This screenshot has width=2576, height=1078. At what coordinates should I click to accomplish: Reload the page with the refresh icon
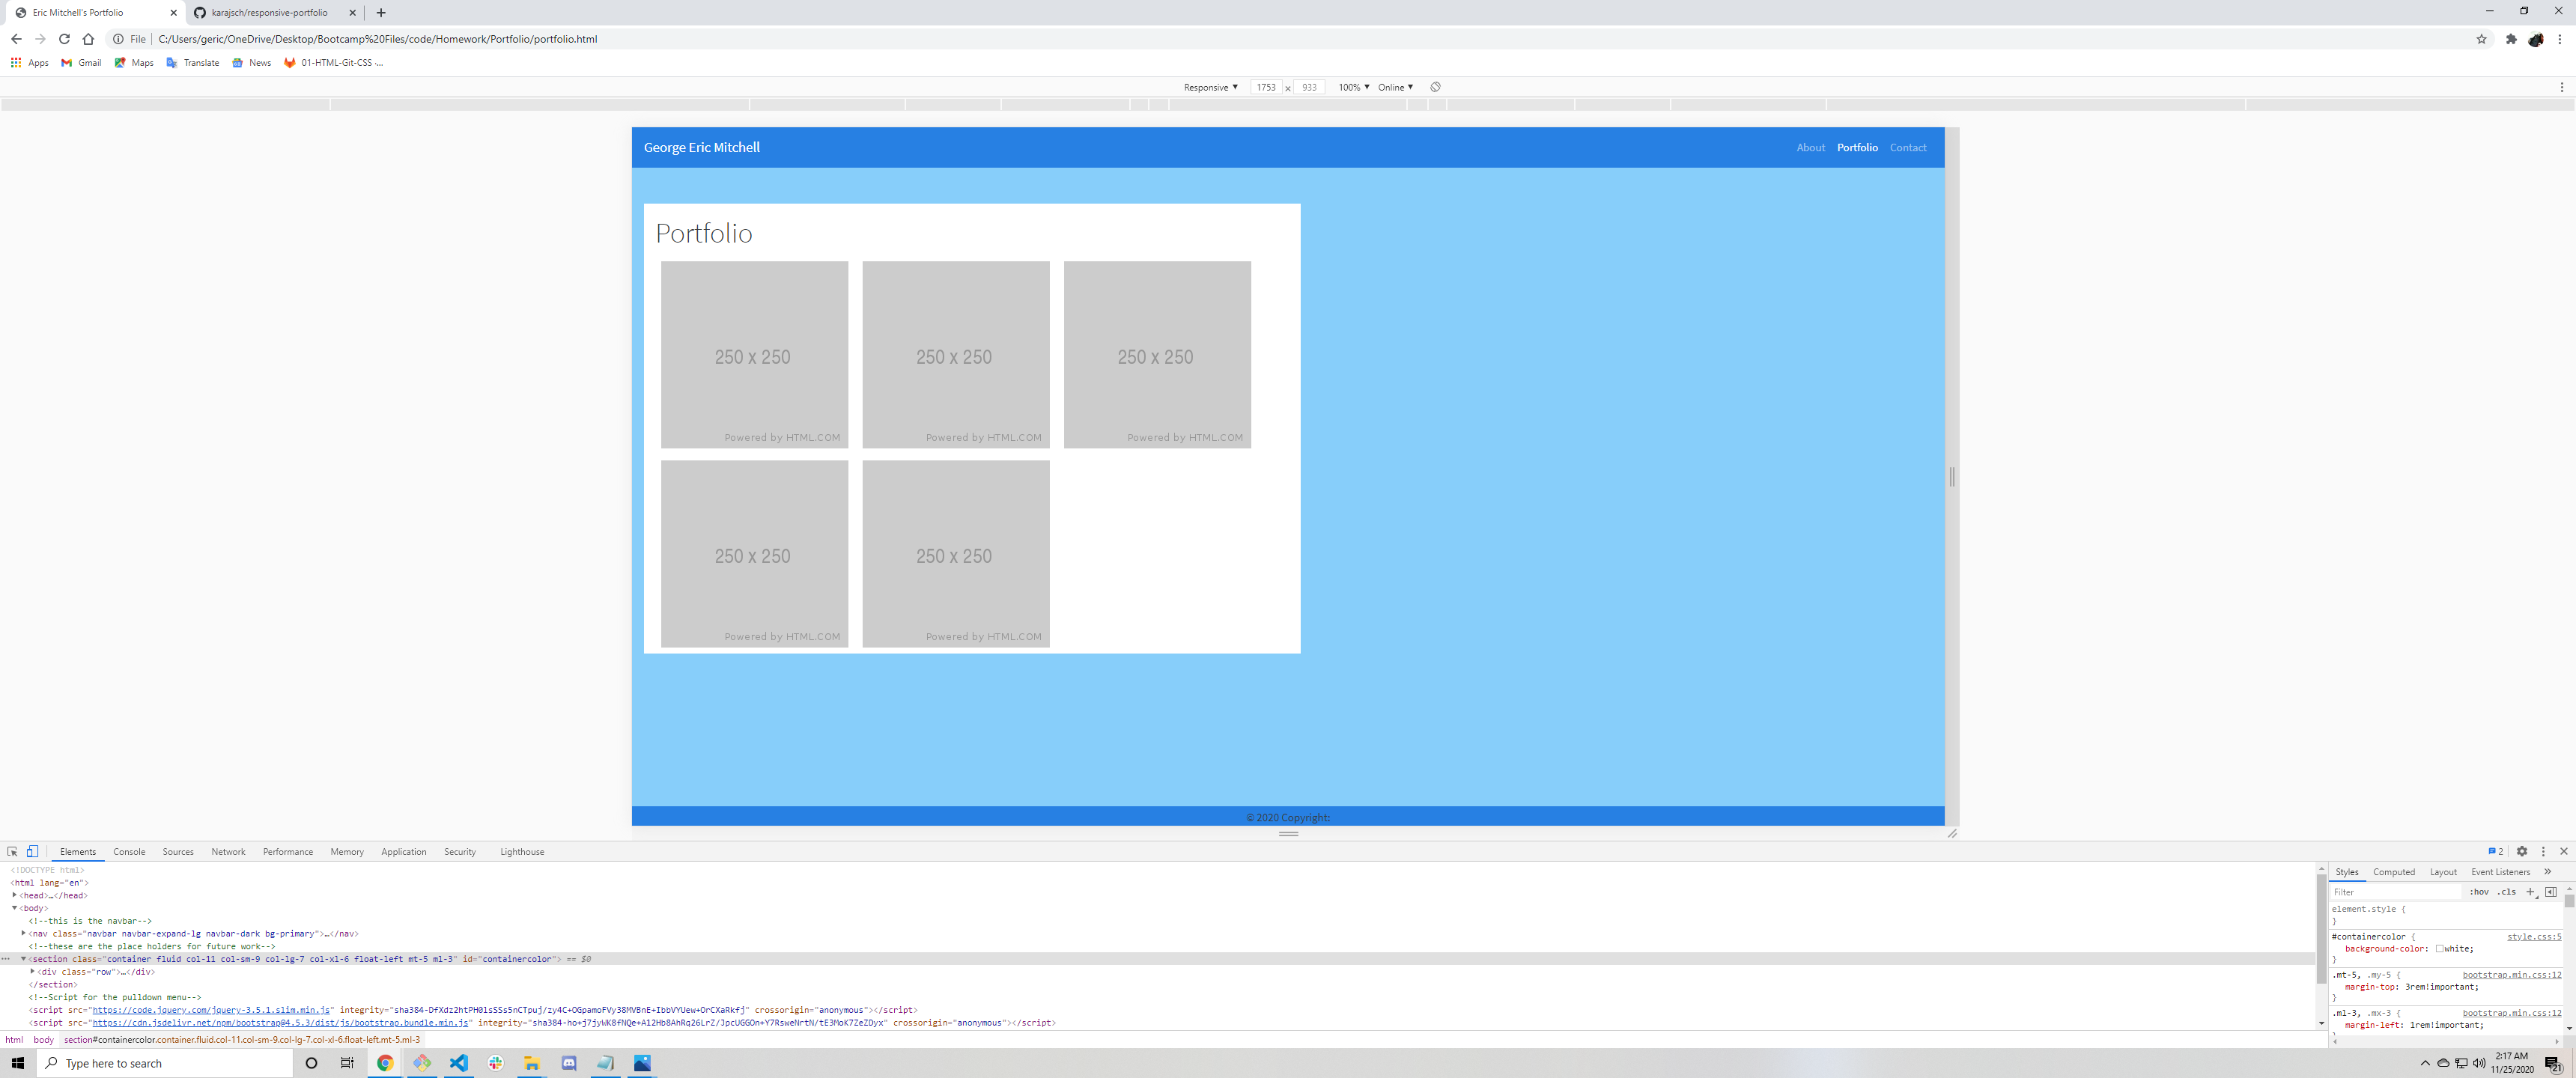[x=64, y=39]
